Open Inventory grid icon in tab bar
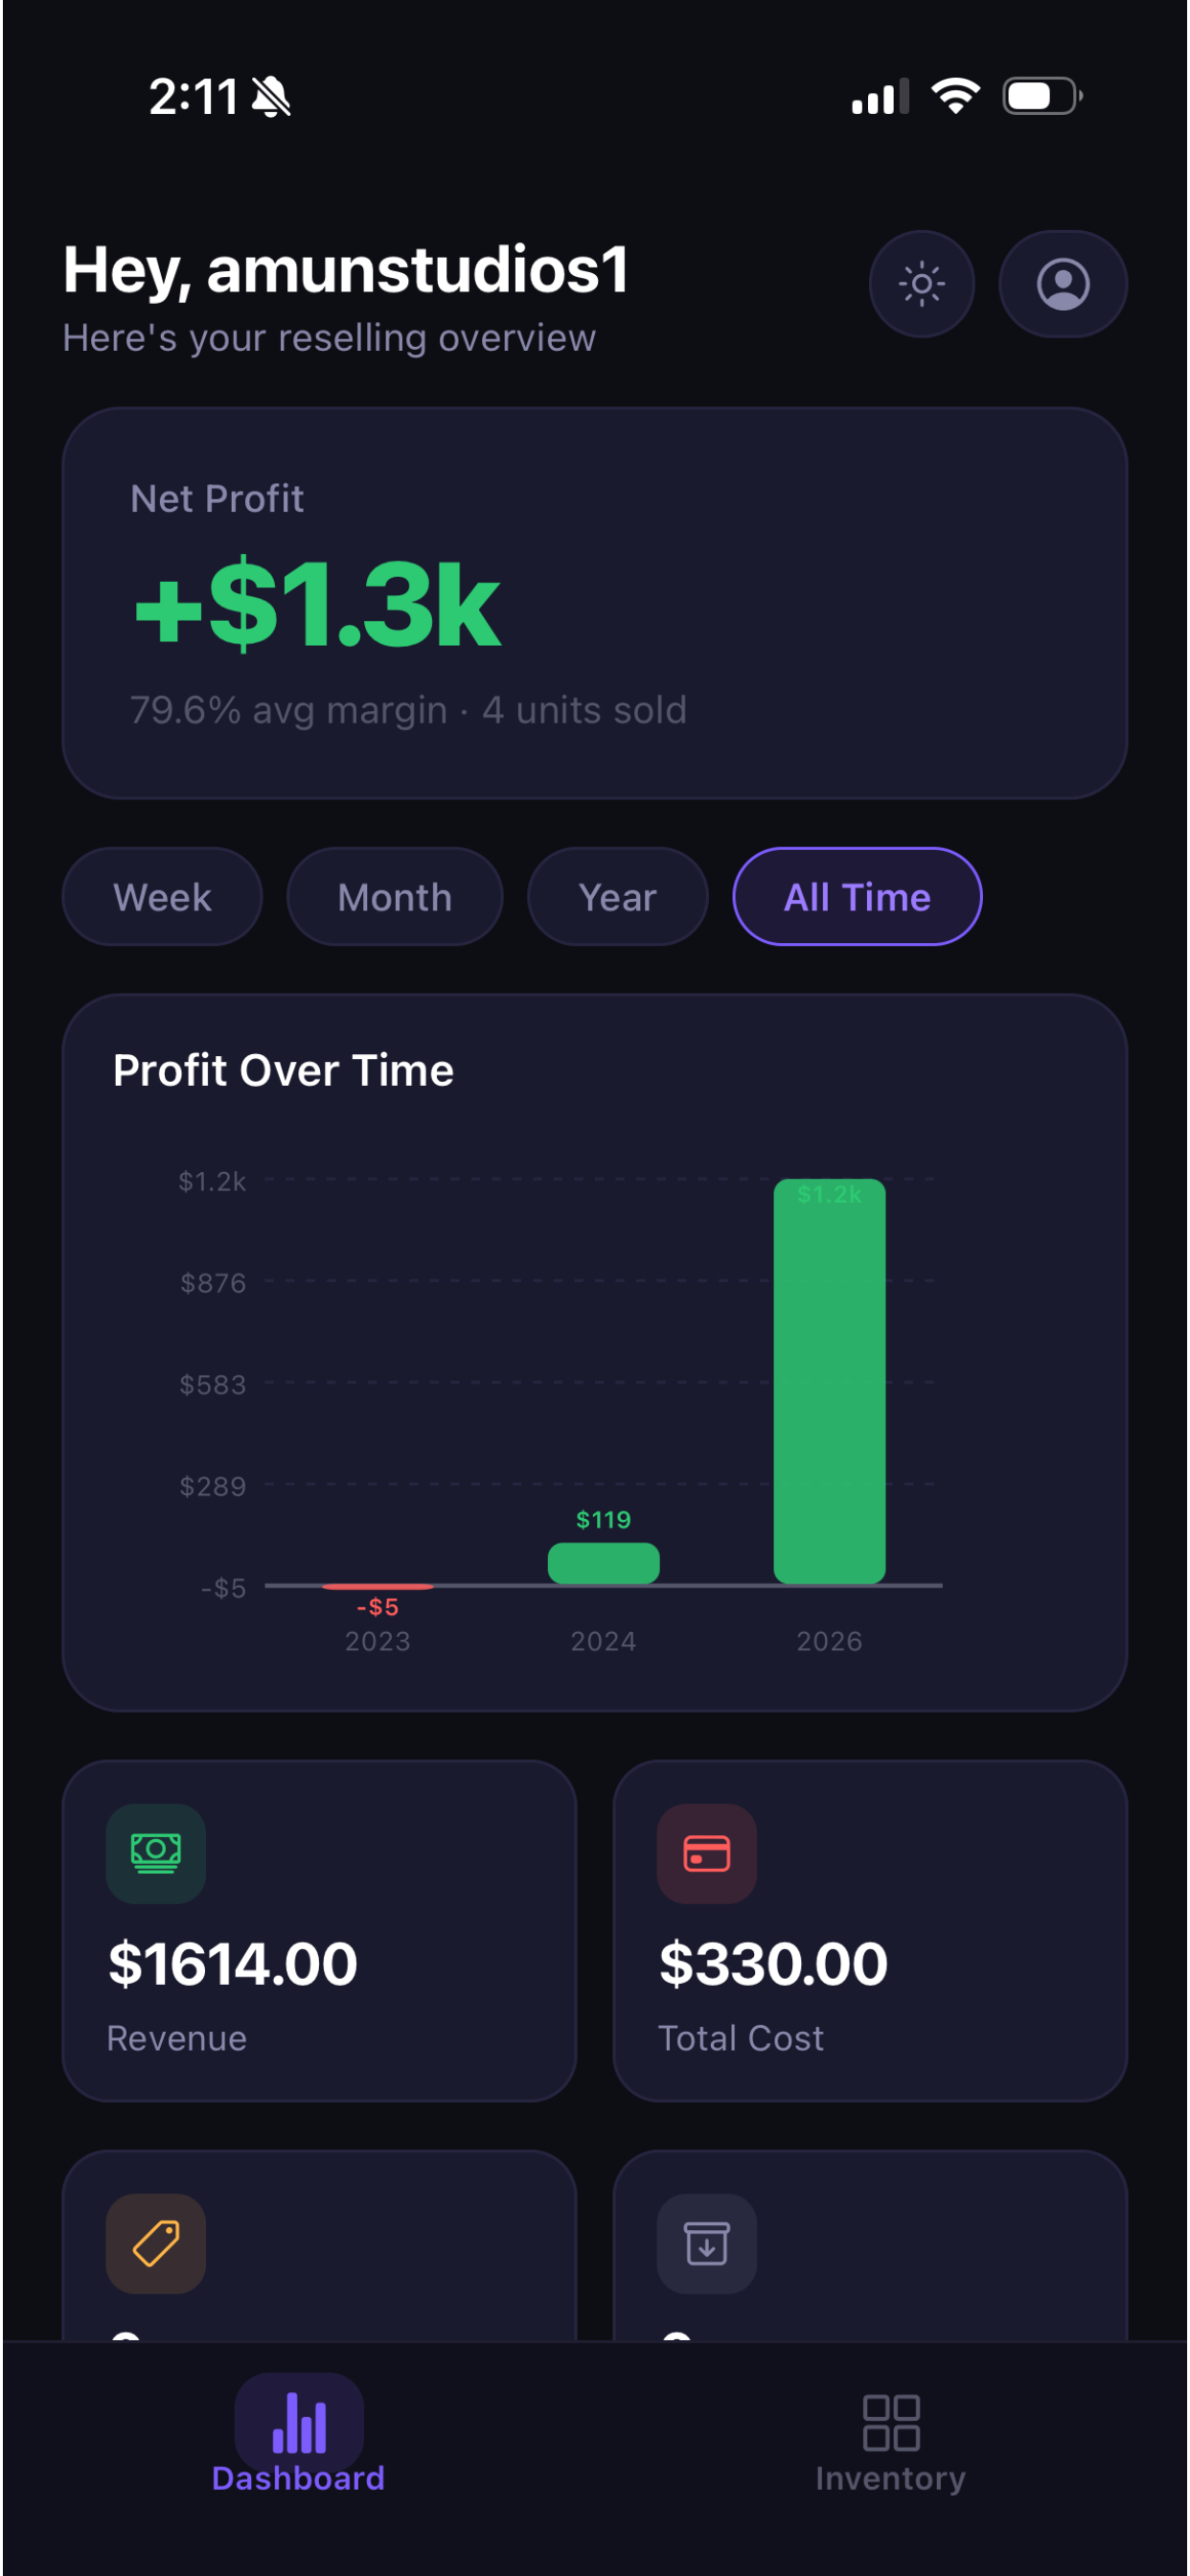 point(890,2422)
